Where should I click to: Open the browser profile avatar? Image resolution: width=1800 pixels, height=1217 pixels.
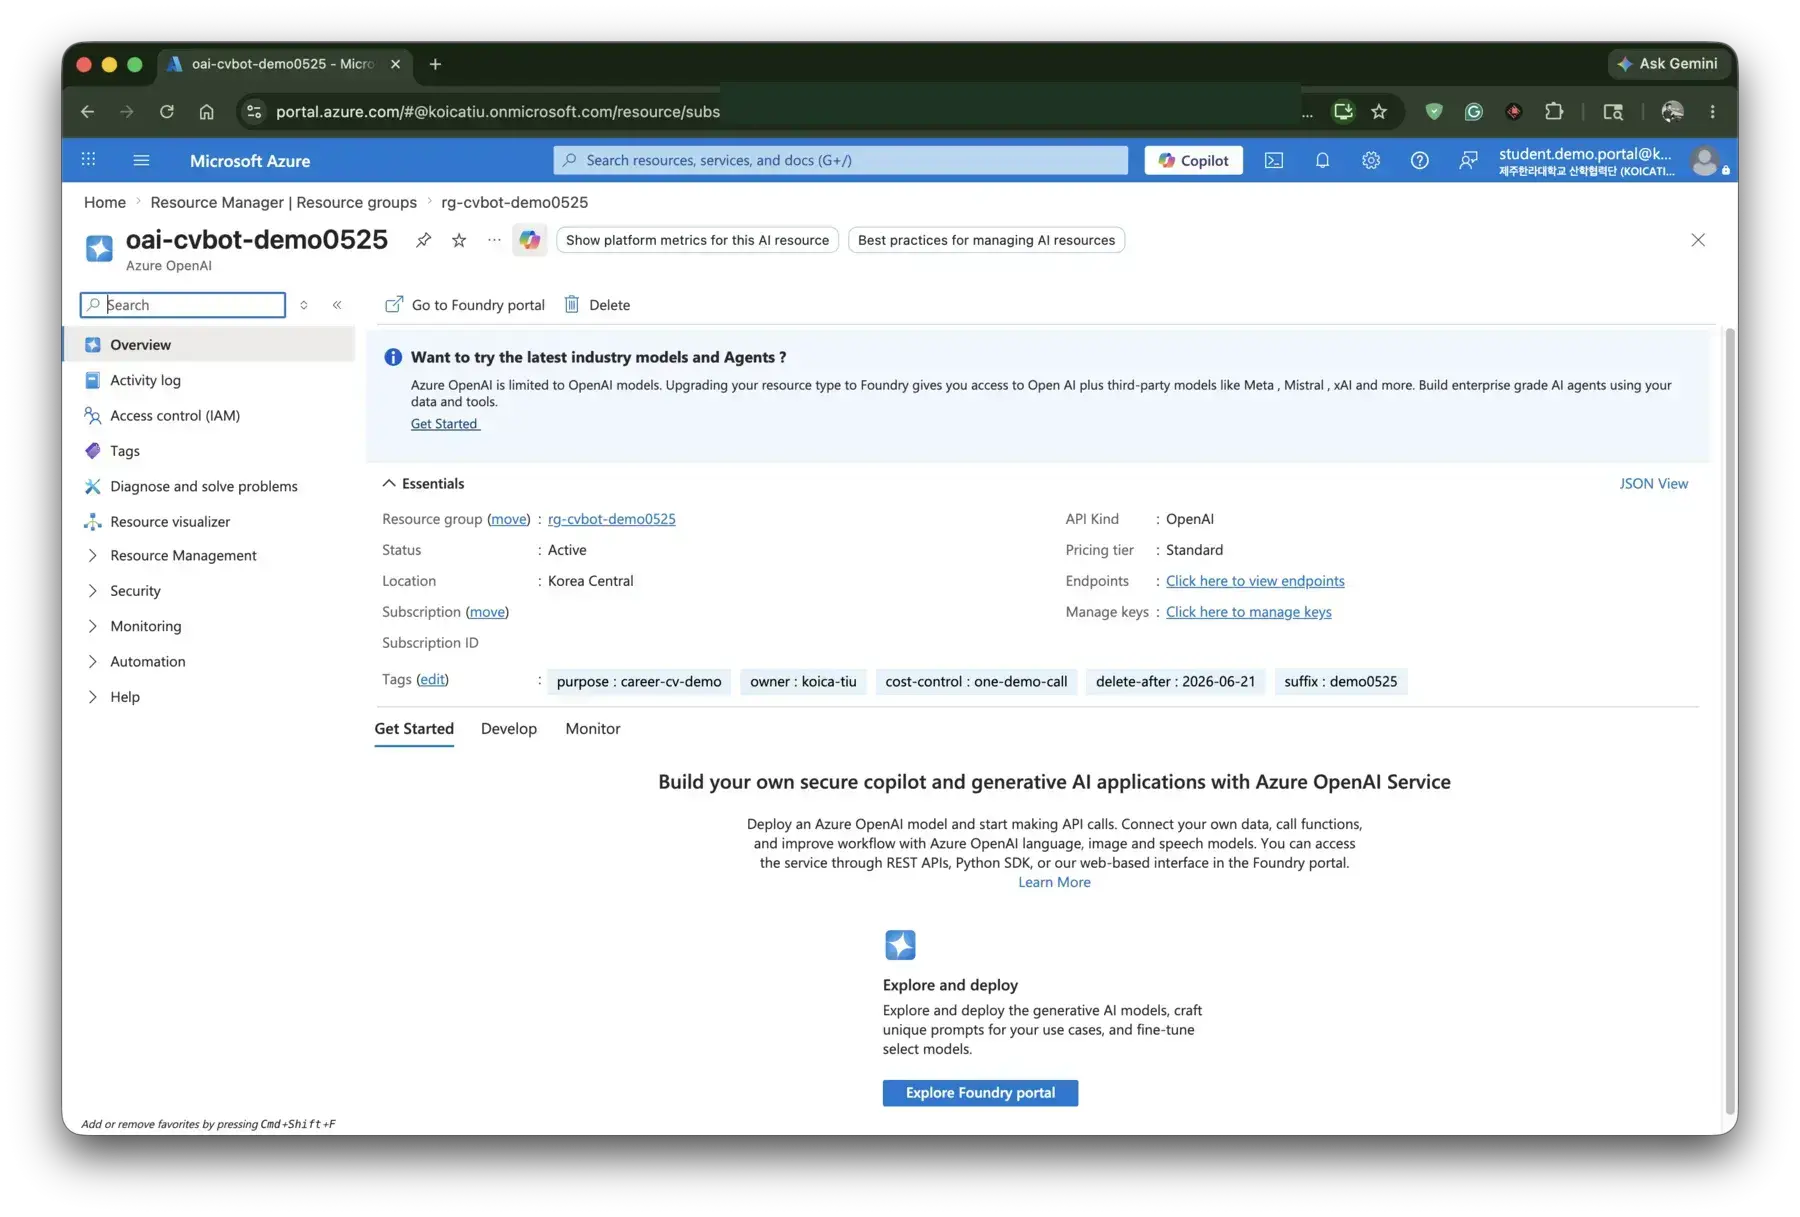coord(1672,112)
